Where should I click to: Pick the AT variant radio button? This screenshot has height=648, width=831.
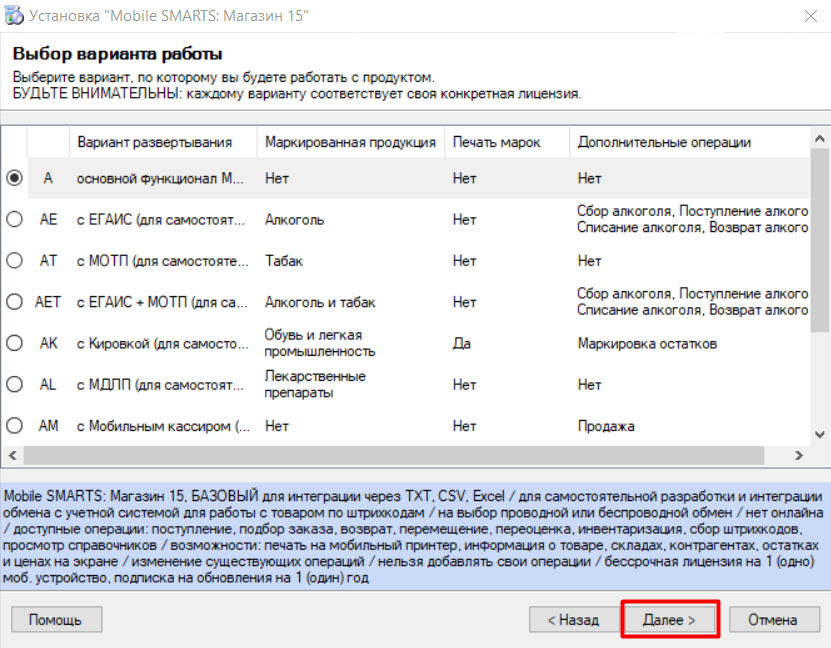tap(14, 261)
